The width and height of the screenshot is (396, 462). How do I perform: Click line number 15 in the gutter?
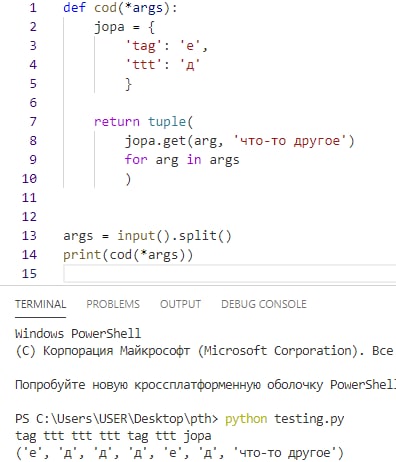pyautogui.click(x=29, y=274)
